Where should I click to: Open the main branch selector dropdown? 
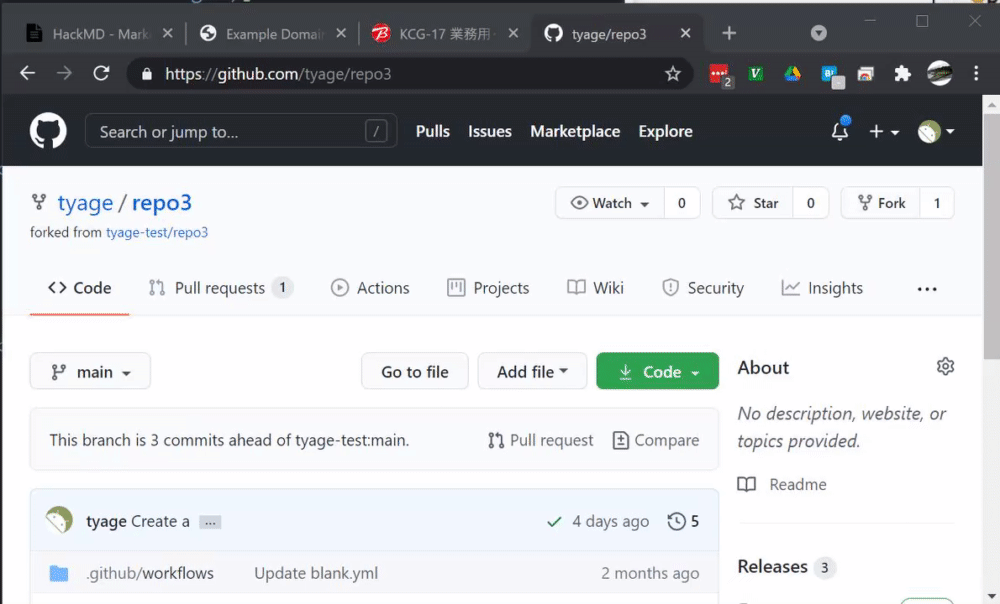(x=91, y=371)
